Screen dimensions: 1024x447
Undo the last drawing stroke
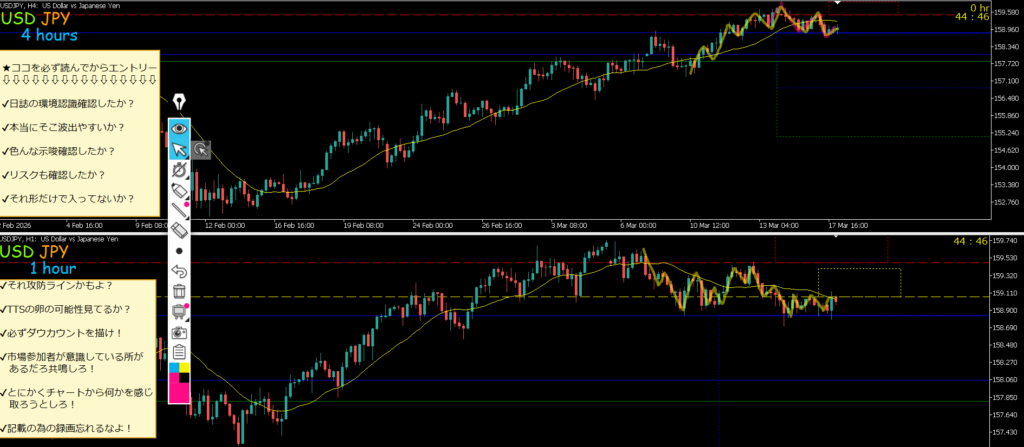180,271
